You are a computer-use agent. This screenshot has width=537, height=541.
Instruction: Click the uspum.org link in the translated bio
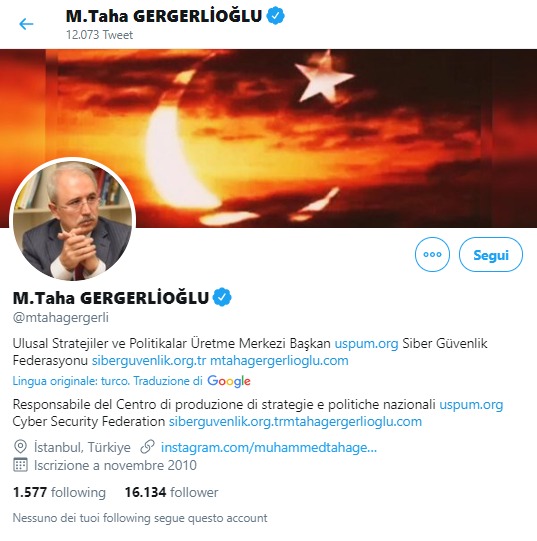[x=471, y=404]
